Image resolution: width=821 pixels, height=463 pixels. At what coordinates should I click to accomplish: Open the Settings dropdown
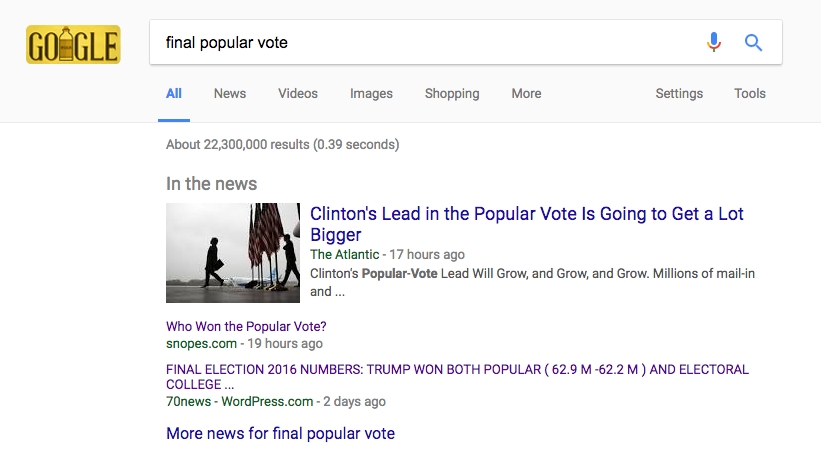pyautogui.click(x=679, y=94)
